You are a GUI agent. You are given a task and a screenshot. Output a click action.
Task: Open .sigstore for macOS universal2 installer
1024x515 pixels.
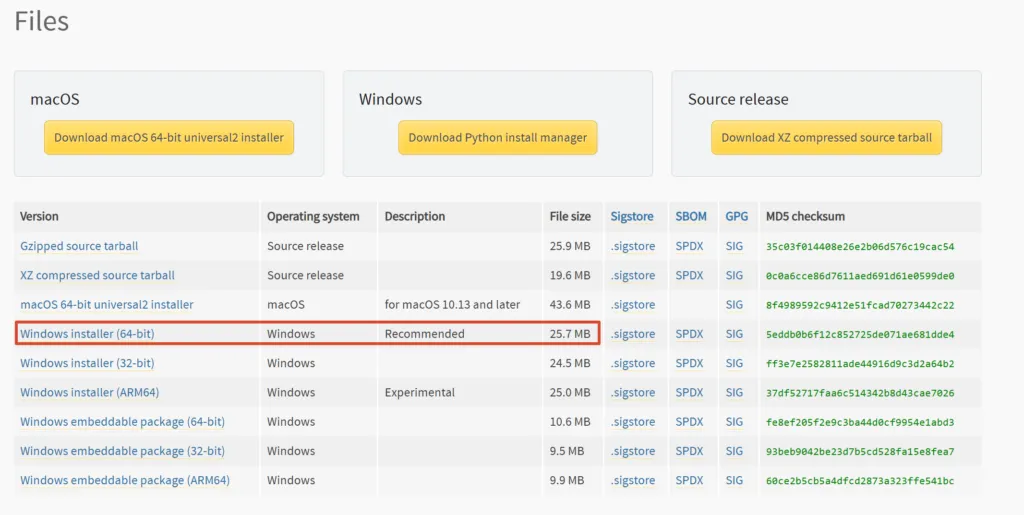(x=633, y=305)
